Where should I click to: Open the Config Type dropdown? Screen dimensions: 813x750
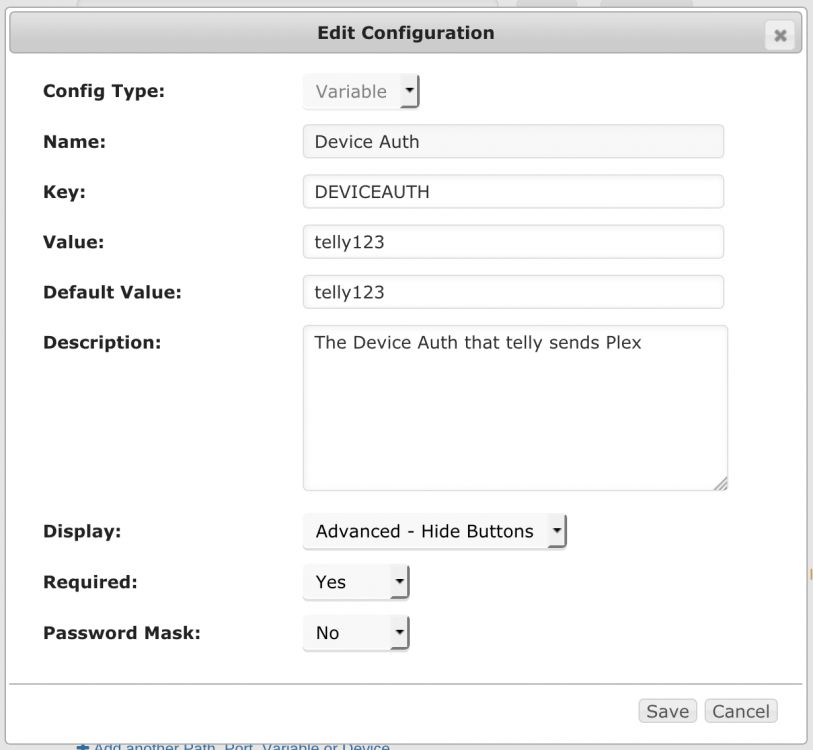point(361,91)
